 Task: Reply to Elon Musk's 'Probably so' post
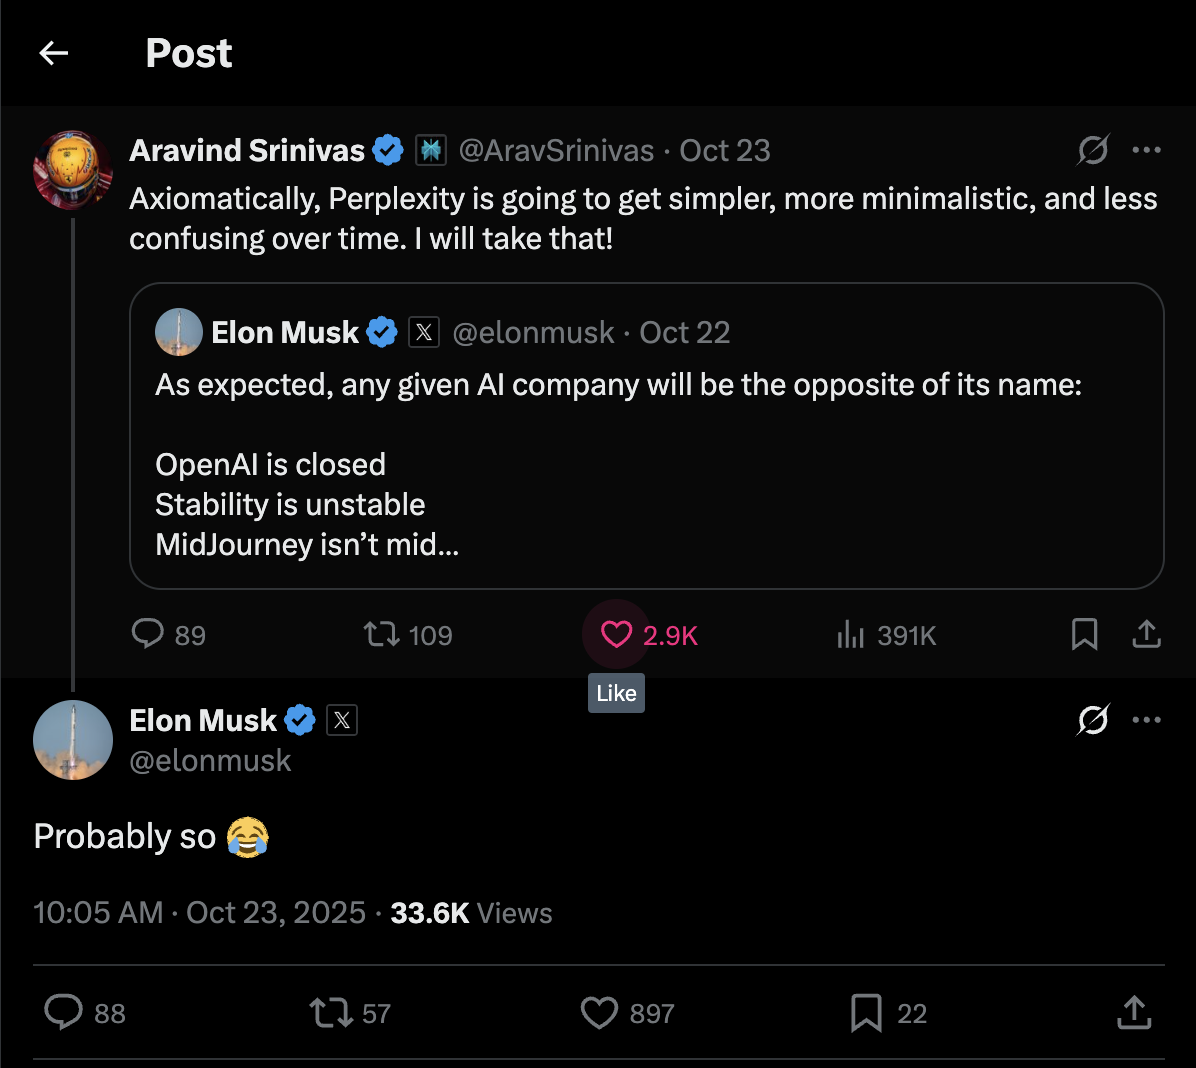click(63, 1012)
